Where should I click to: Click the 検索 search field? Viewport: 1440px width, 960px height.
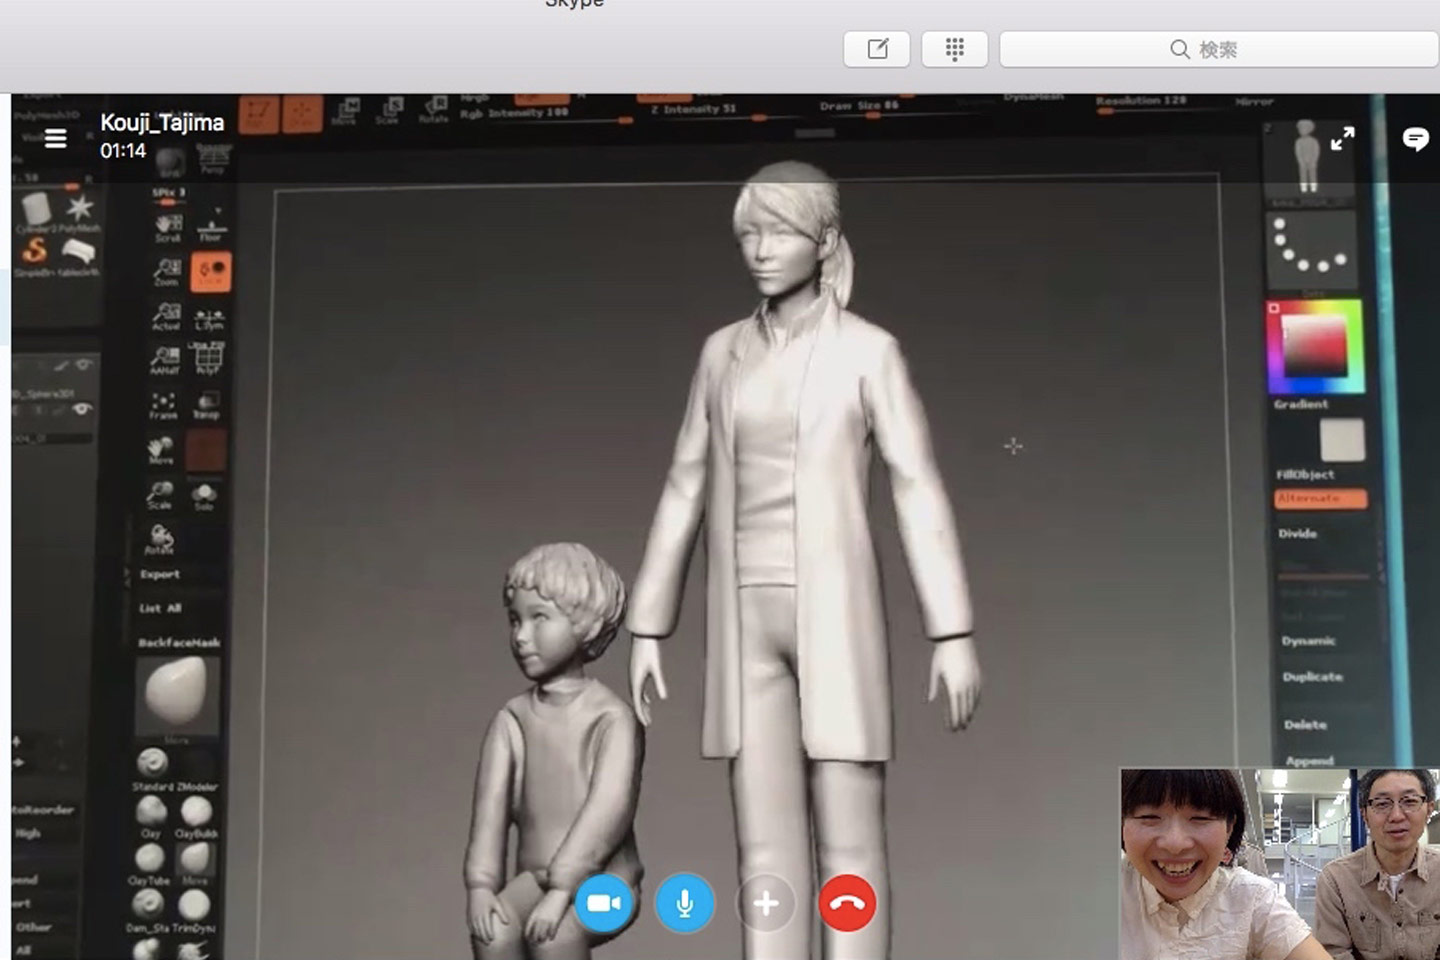click(1218, 49)
